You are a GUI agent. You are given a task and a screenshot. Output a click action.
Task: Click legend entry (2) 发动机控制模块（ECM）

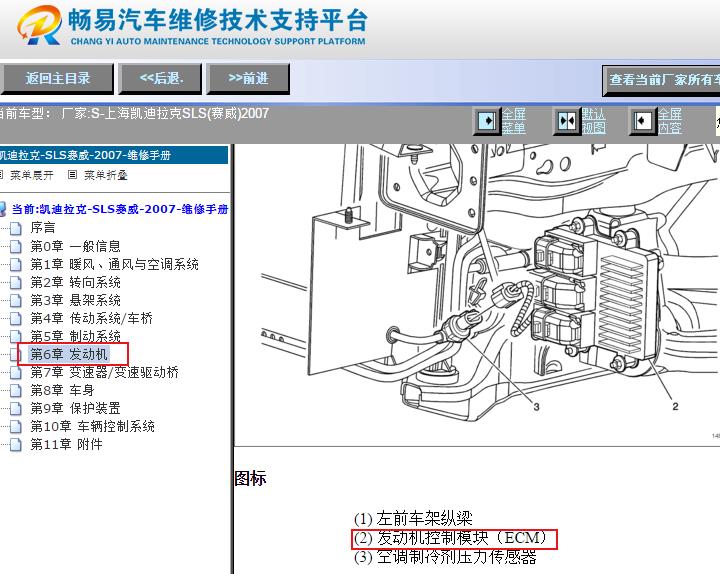[455, 538]
